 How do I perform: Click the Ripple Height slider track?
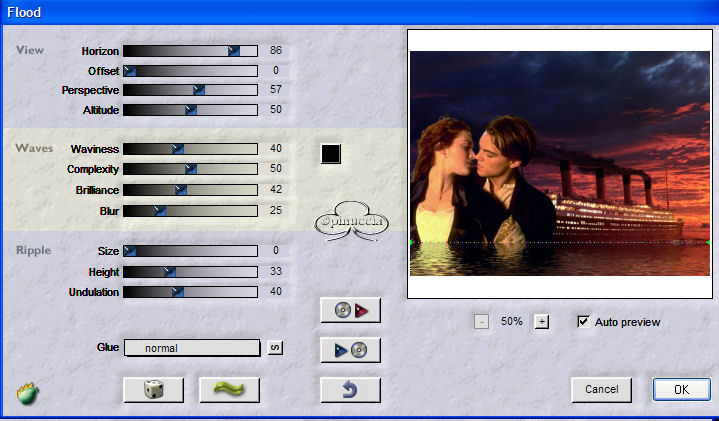[190, 272]
